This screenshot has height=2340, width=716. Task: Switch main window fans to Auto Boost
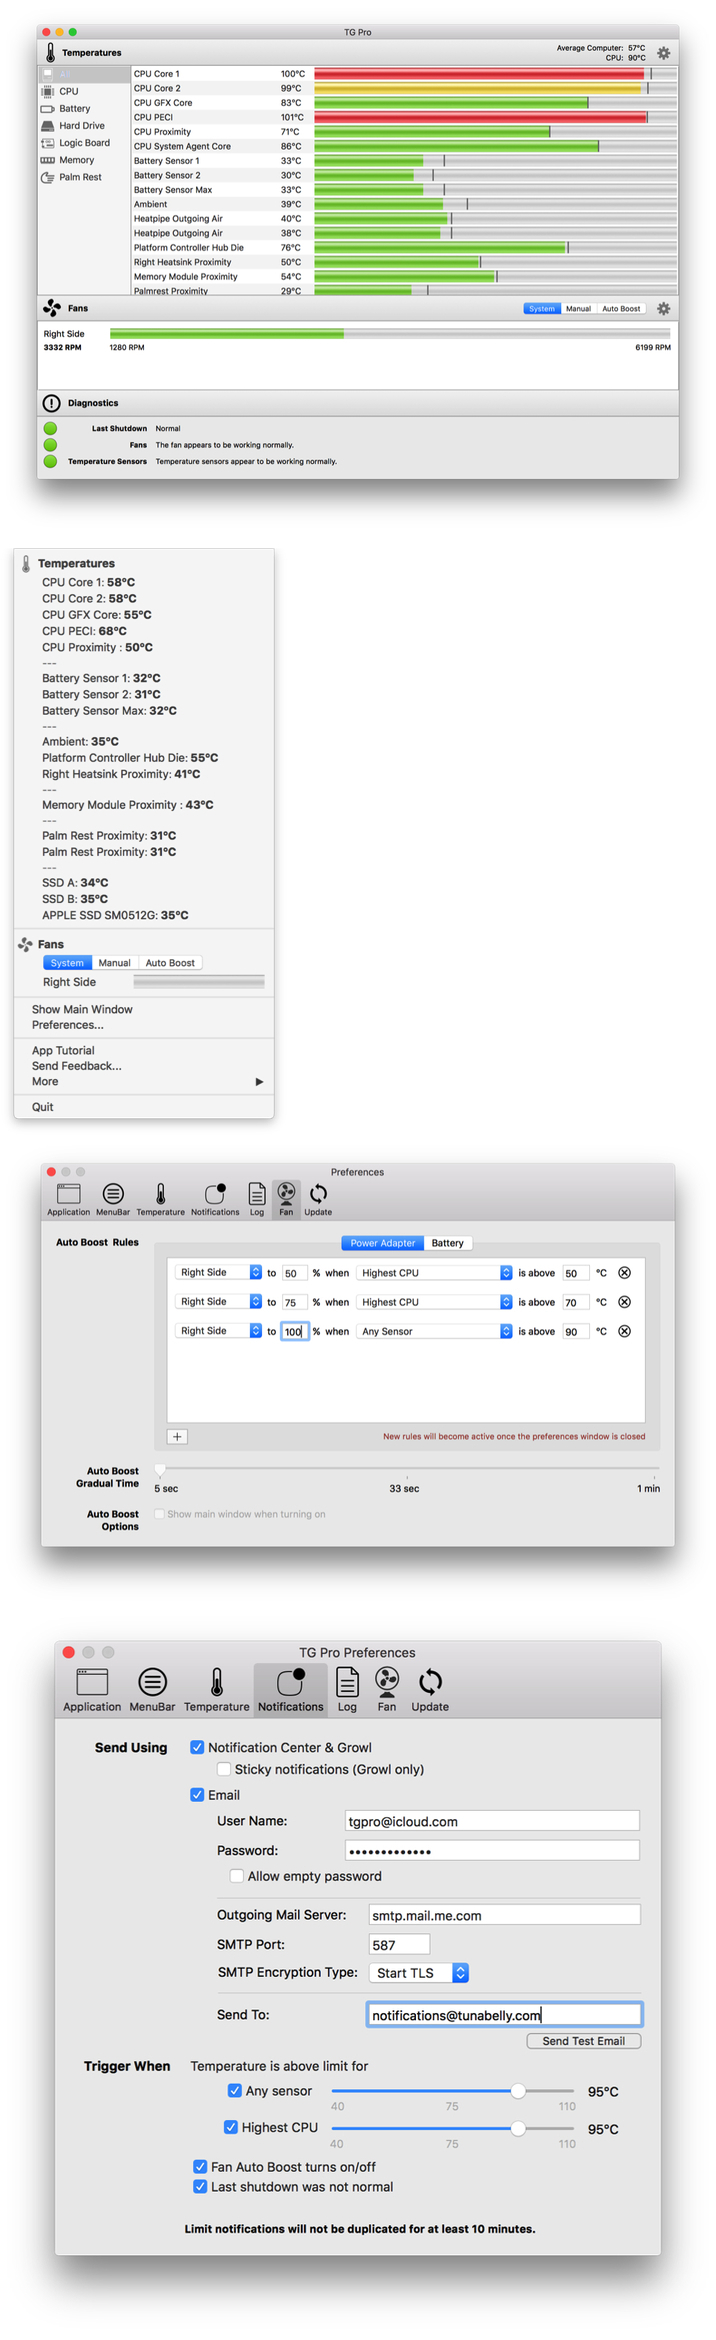coord(621,309)
